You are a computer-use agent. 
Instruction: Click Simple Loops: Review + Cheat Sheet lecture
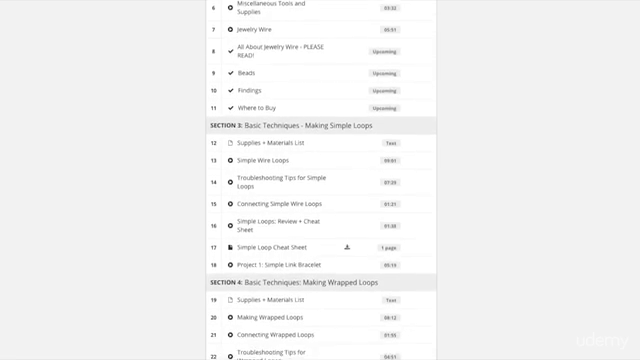[278, 226]
